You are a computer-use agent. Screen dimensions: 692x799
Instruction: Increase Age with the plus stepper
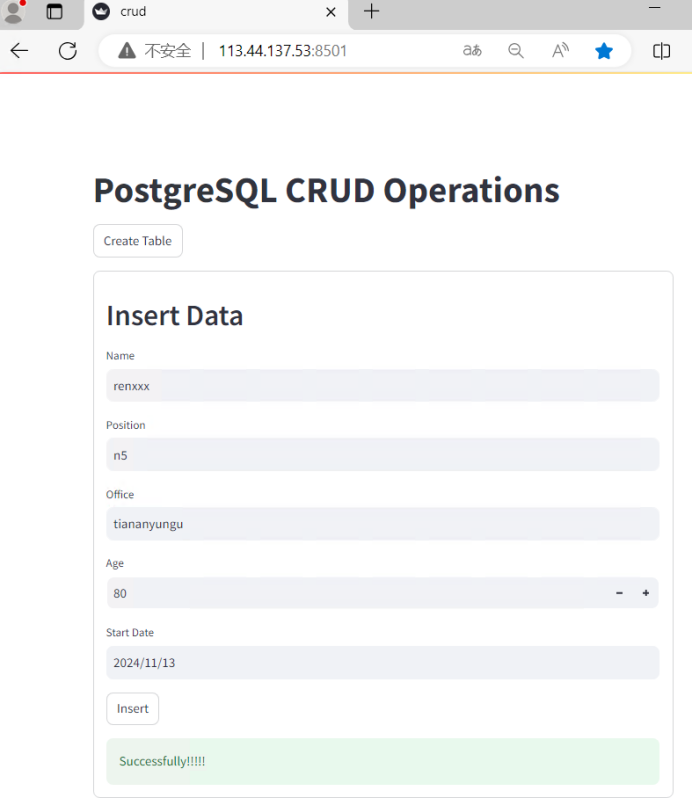[x=645, y=593]
